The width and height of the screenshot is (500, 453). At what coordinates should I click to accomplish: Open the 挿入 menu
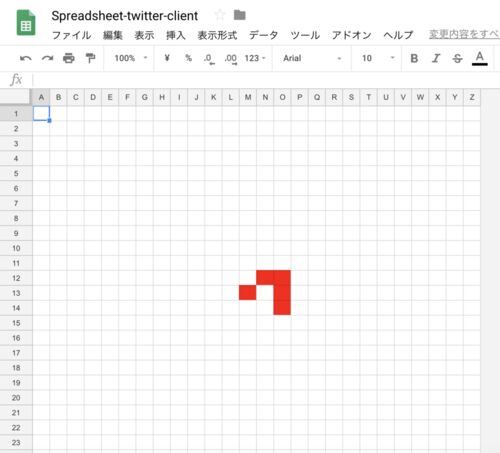176,35
